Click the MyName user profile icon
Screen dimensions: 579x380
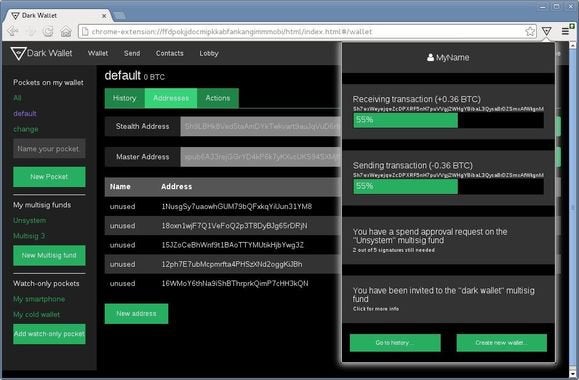pyautogui.click(x=430, y=57)
